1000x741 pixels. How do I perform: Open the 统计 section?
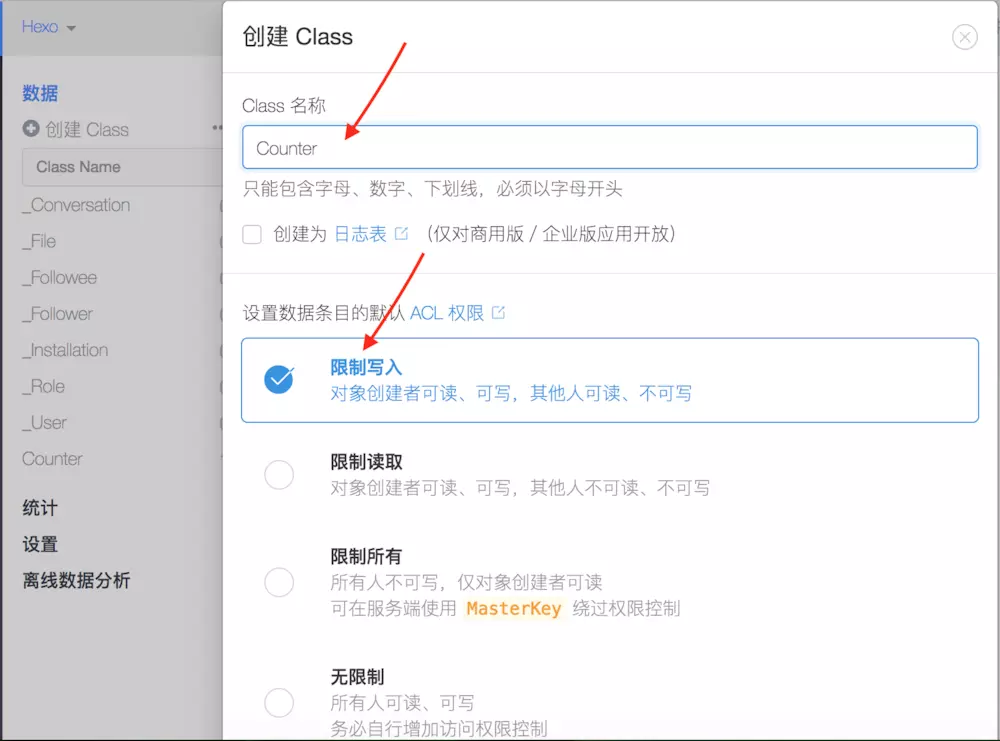(40, 508)
